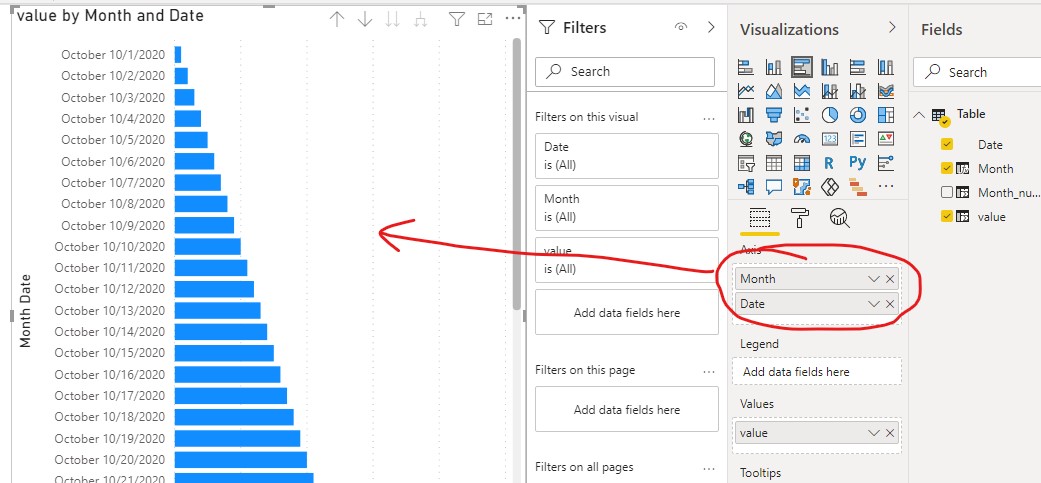Image resolution: width=1041 pixels, height=483 pixels.
Task: Turn on Drill down single arrow
Action: pyautogui.click(x=364, y=19)
